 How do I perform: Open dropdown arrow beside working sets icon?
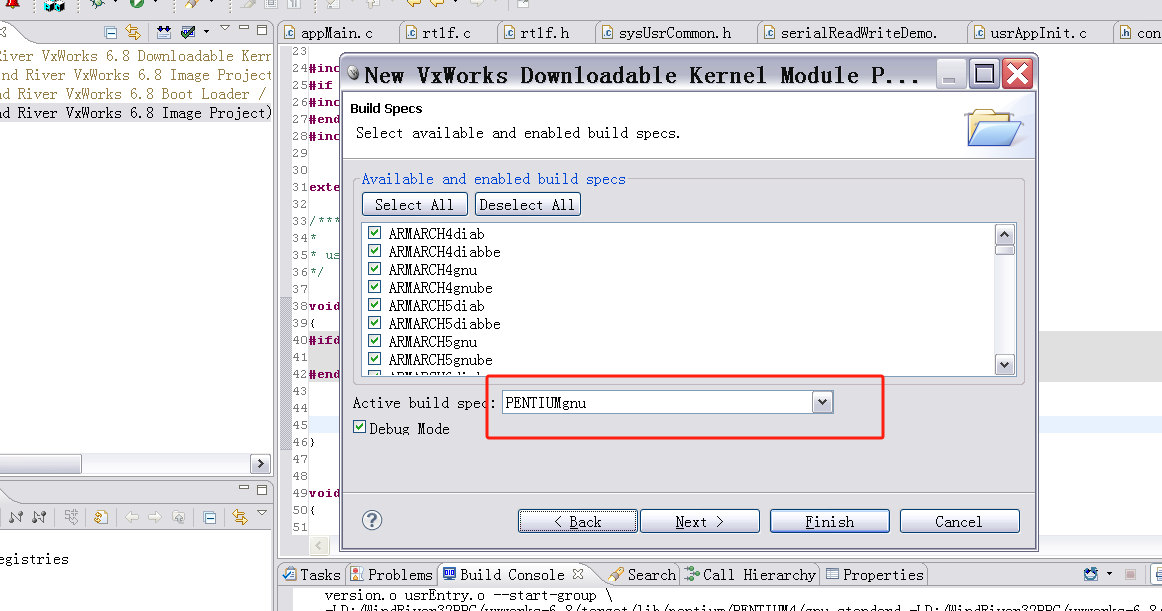click(207, 32)
